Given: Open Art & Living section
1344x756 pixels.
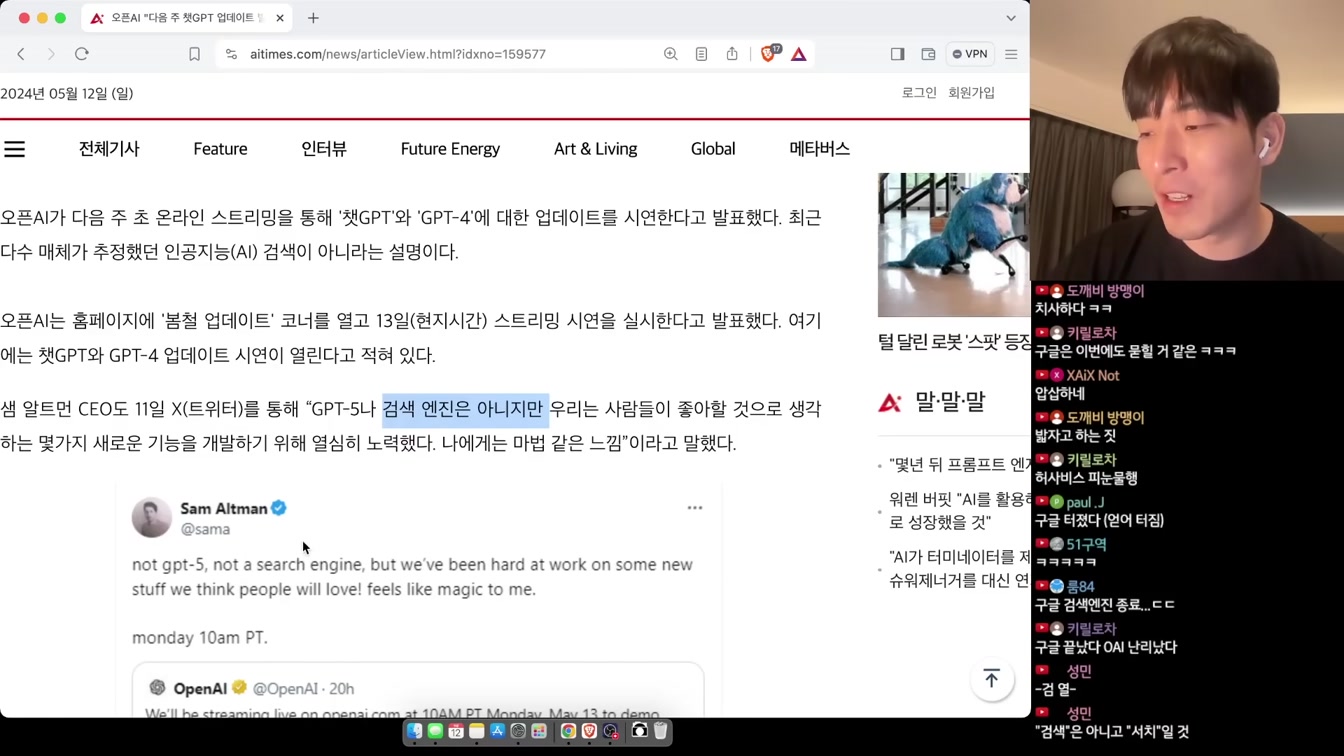Looking at the screenshot, I should click(x=595, y=149).
